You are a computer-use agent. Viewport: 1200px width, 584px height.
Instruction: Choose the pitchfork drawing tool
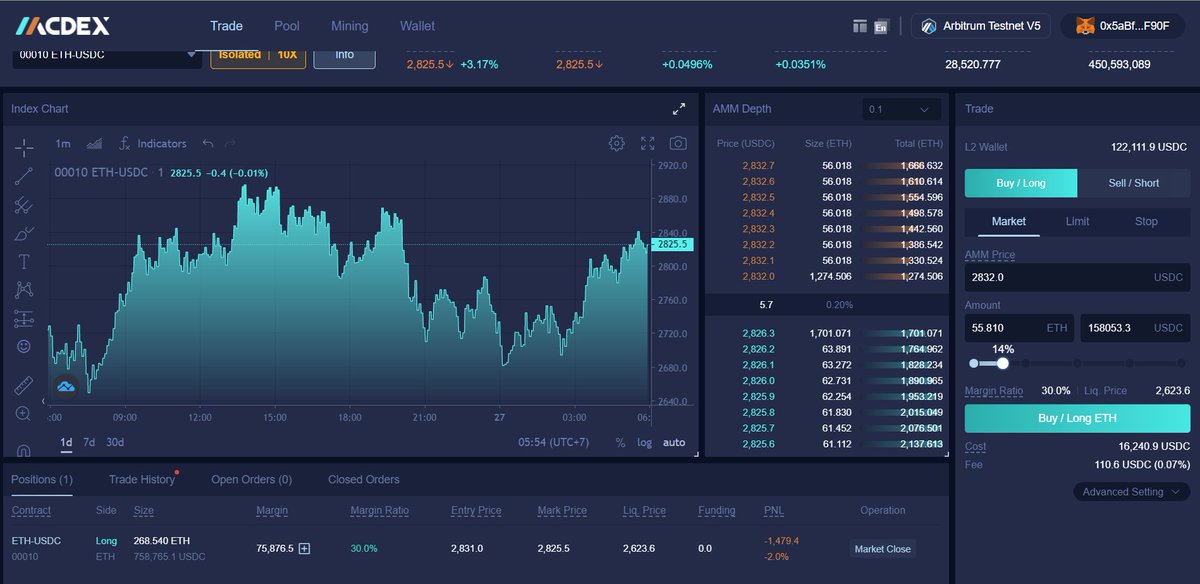(x=24, y=205)
